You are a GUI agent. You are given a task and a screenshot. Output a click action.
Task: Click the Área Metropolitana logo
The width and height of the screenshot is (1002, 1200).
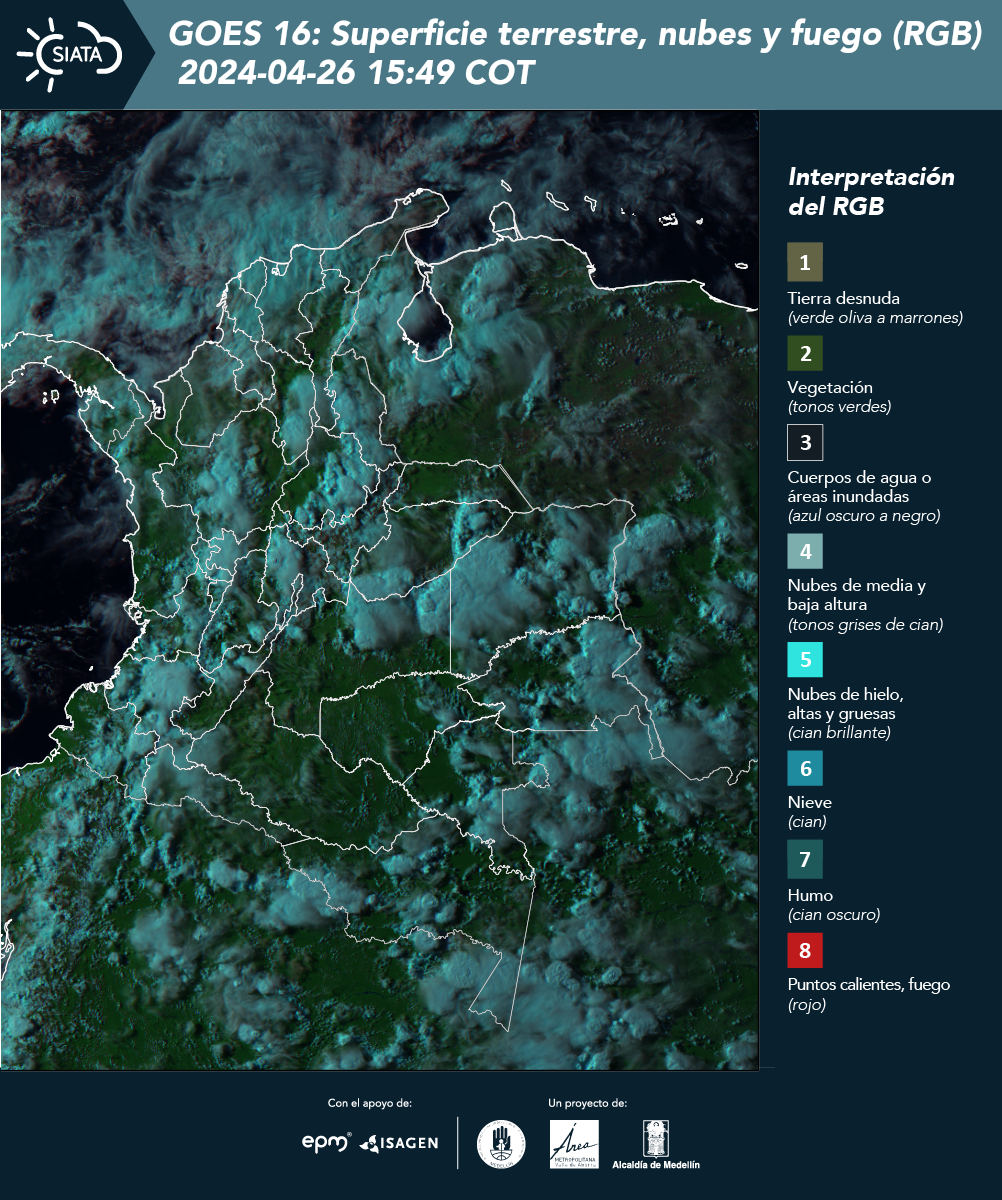tap(574, 1144)
